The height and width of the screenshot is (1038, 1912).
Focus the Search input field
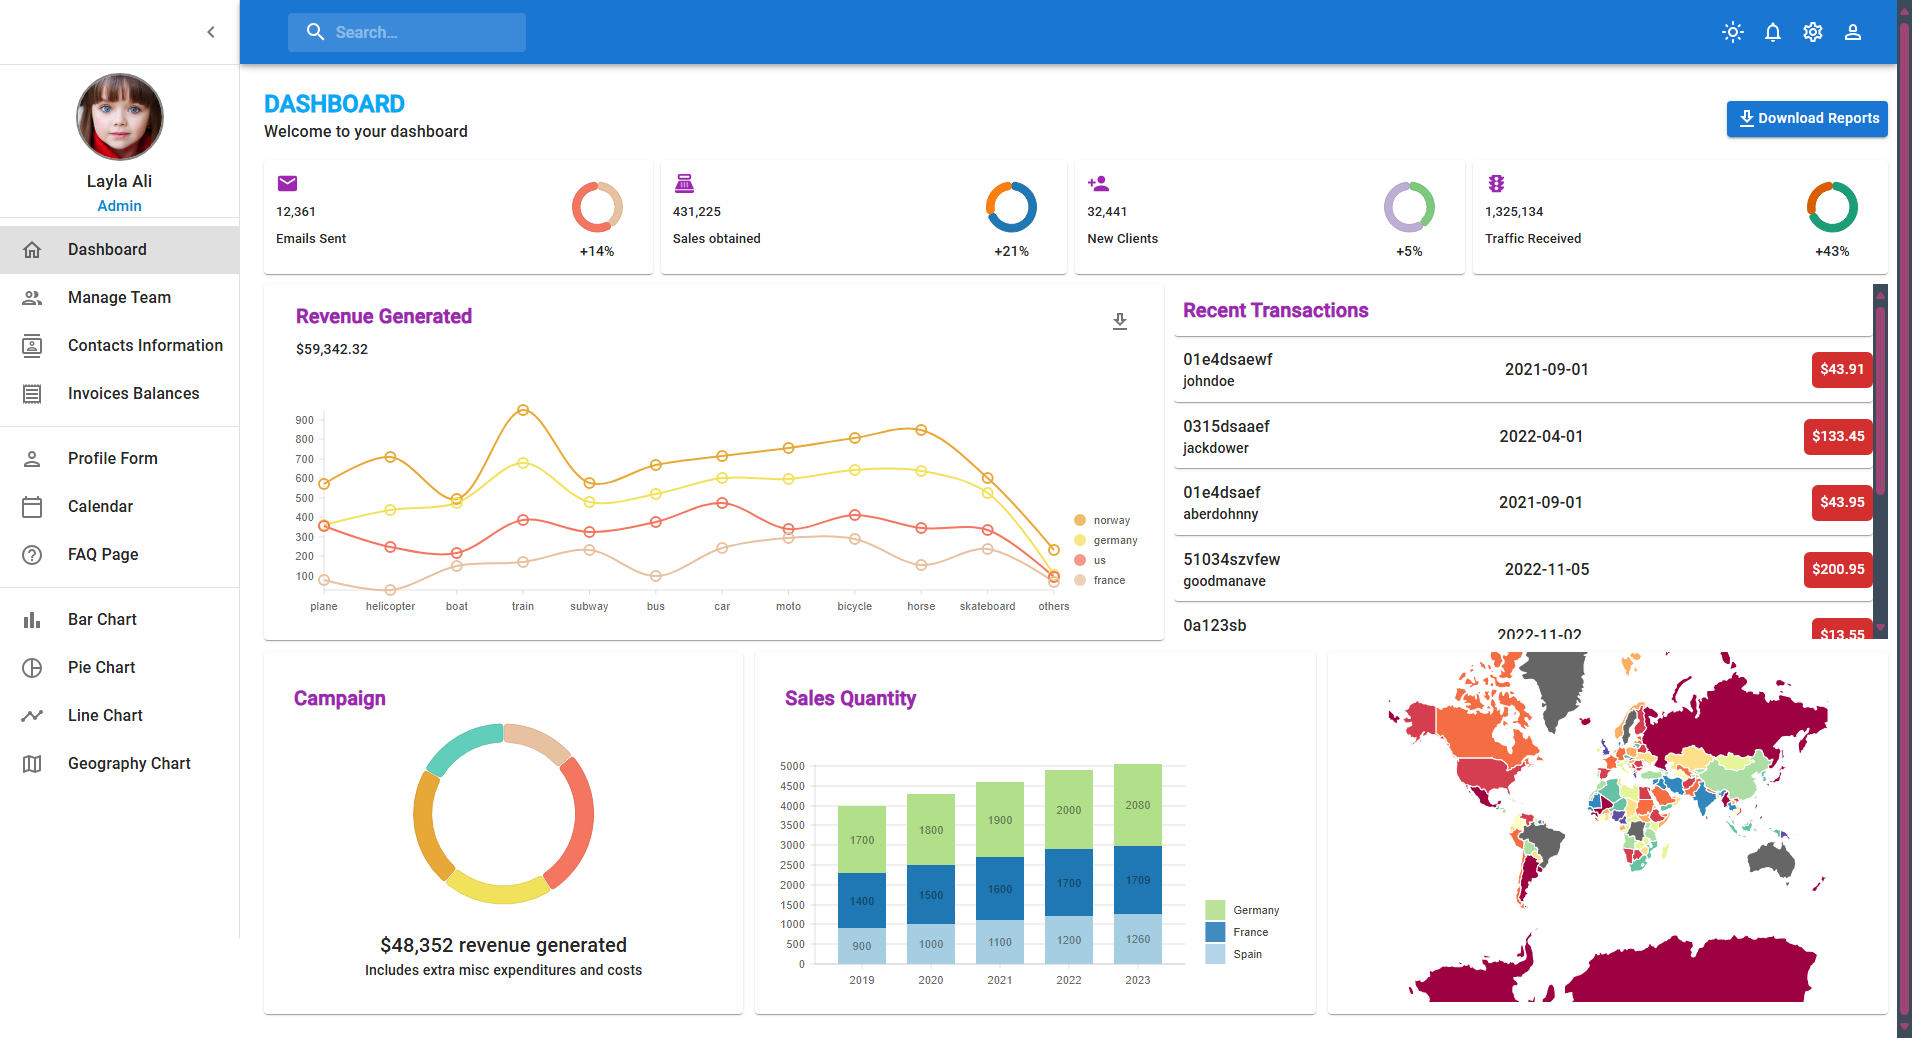(x=426, y=32)
